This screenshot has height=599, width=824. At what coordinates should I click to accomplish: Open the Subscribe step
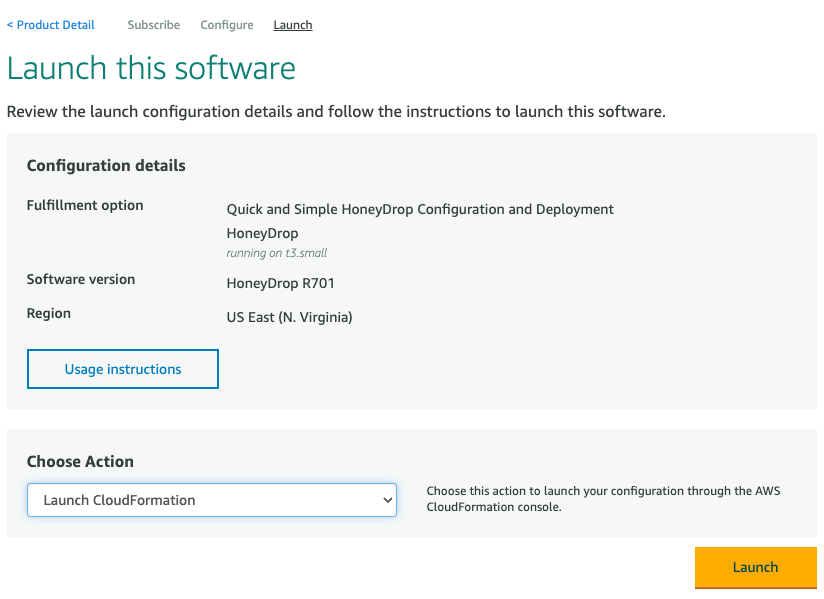point(153,25)
